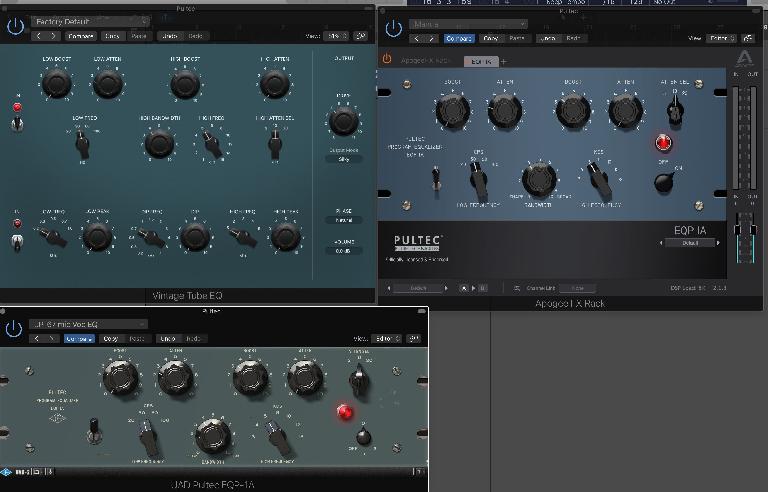Open the View size dropdown in Vintage Tube EQ
The image size is (768, 492).
coord(336,36)
